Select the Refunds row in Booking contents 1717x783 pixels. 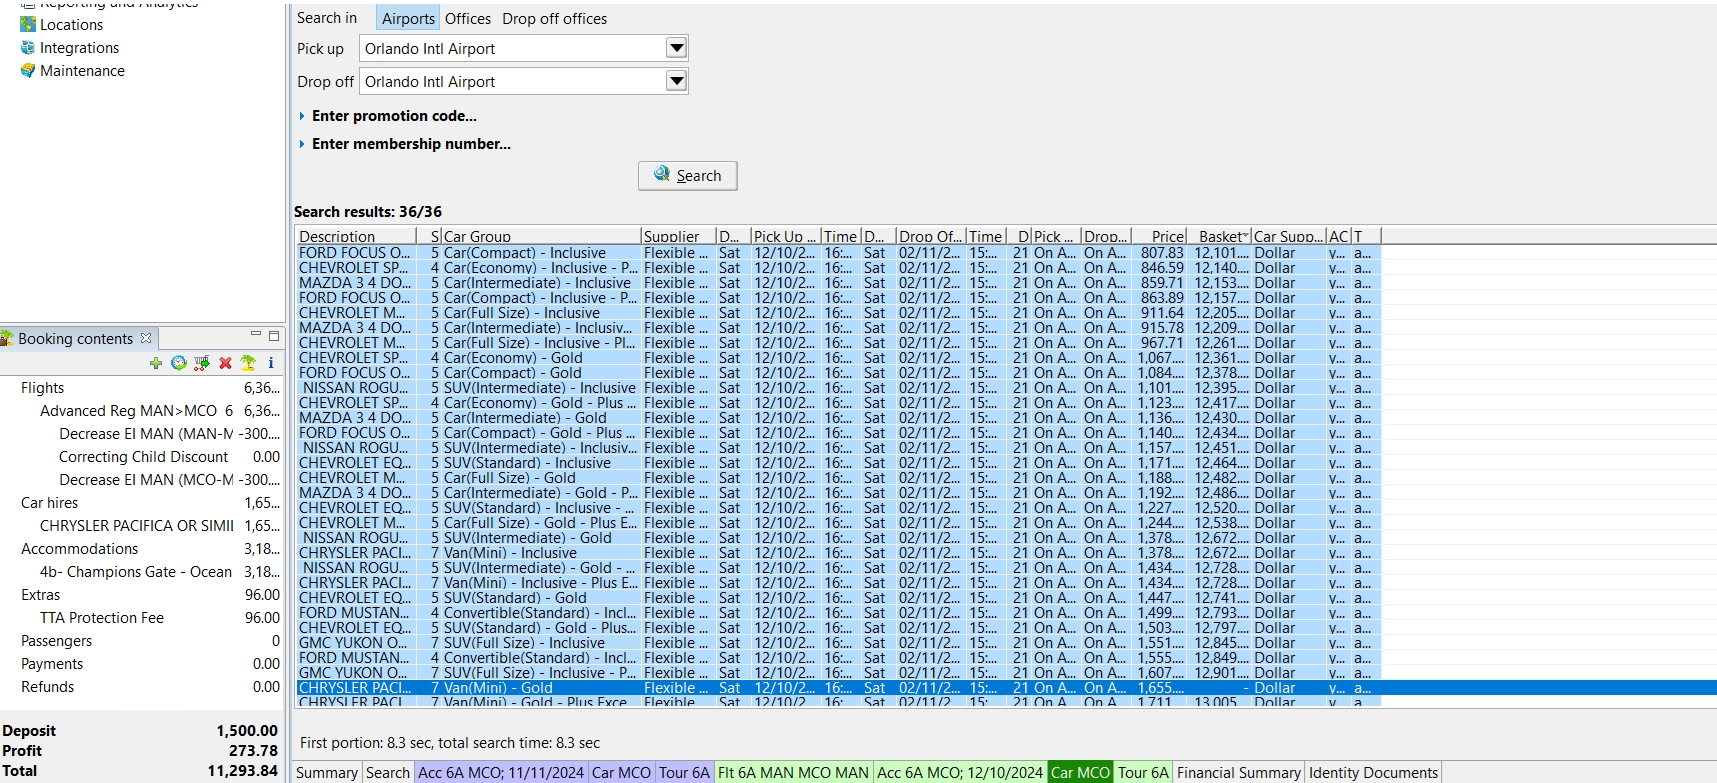[140, 687]
